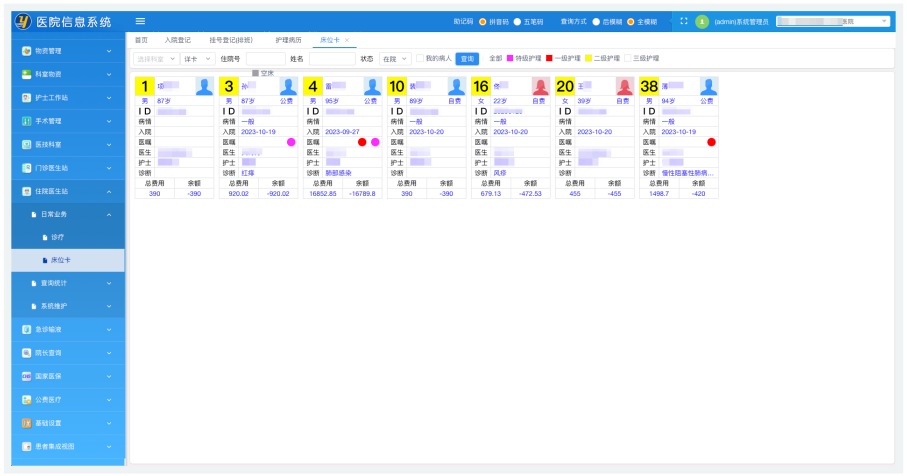Click the fullscreen toggle icon

(684, 21)
